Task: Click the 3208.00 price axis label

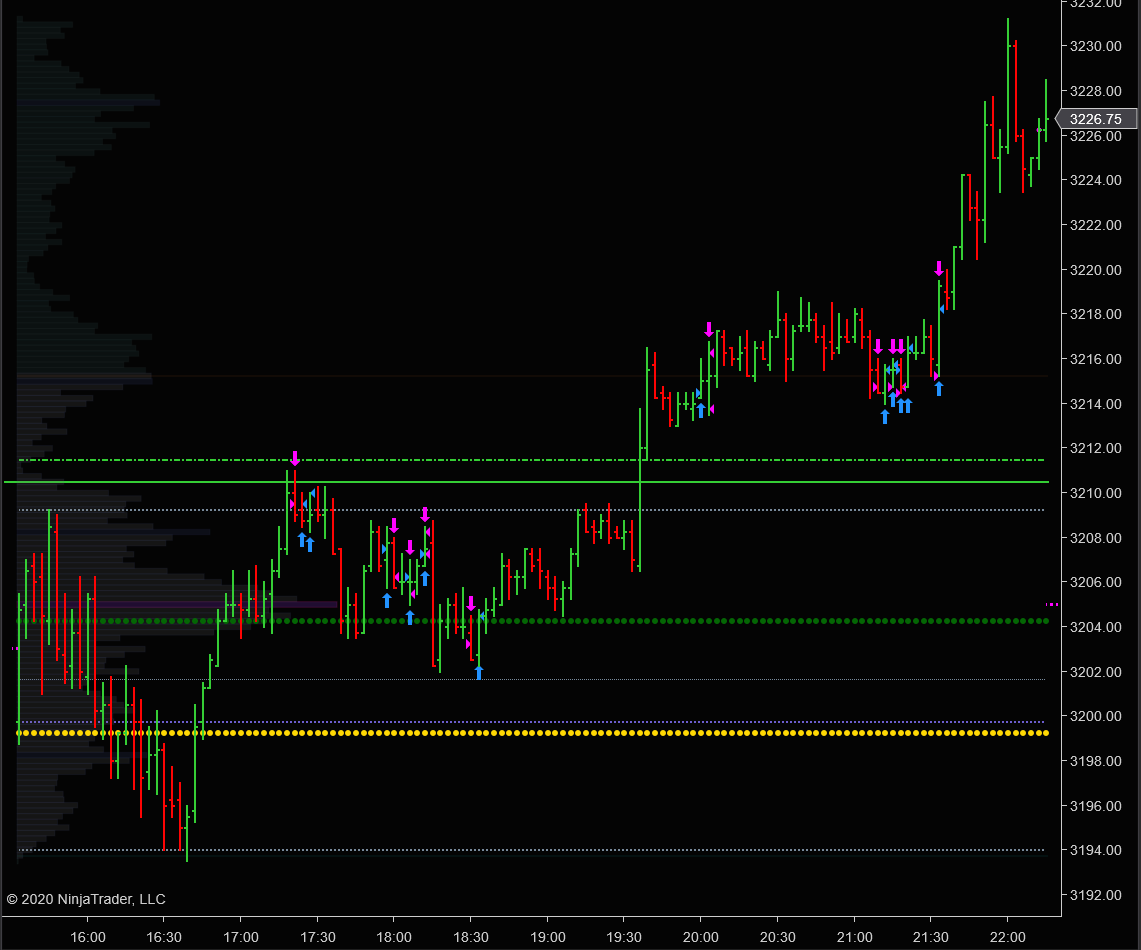Action: (x=1095, y=538)
